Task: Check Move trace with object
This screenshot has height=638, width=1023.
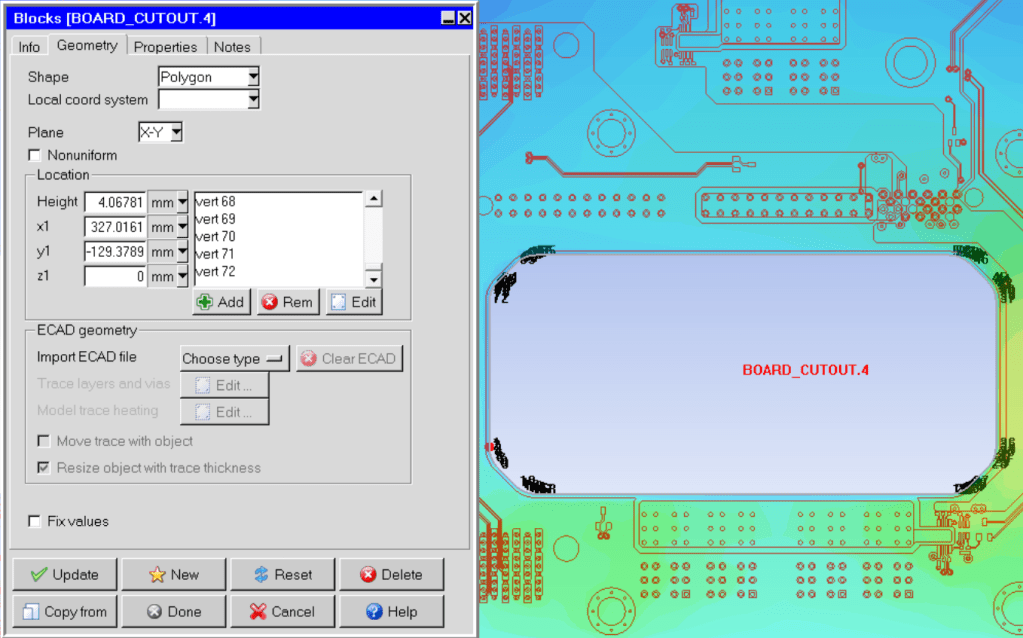Action: coord(44,441)
